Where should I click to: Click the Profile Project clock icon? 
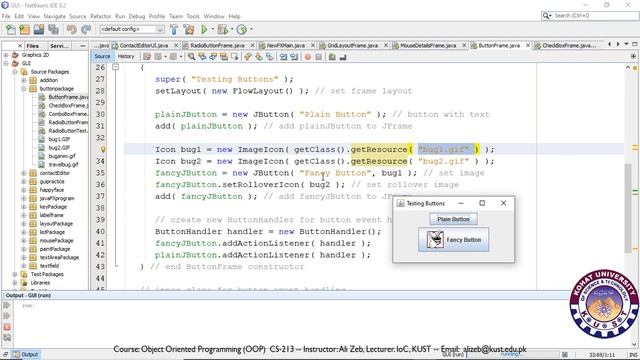[242, 29]
